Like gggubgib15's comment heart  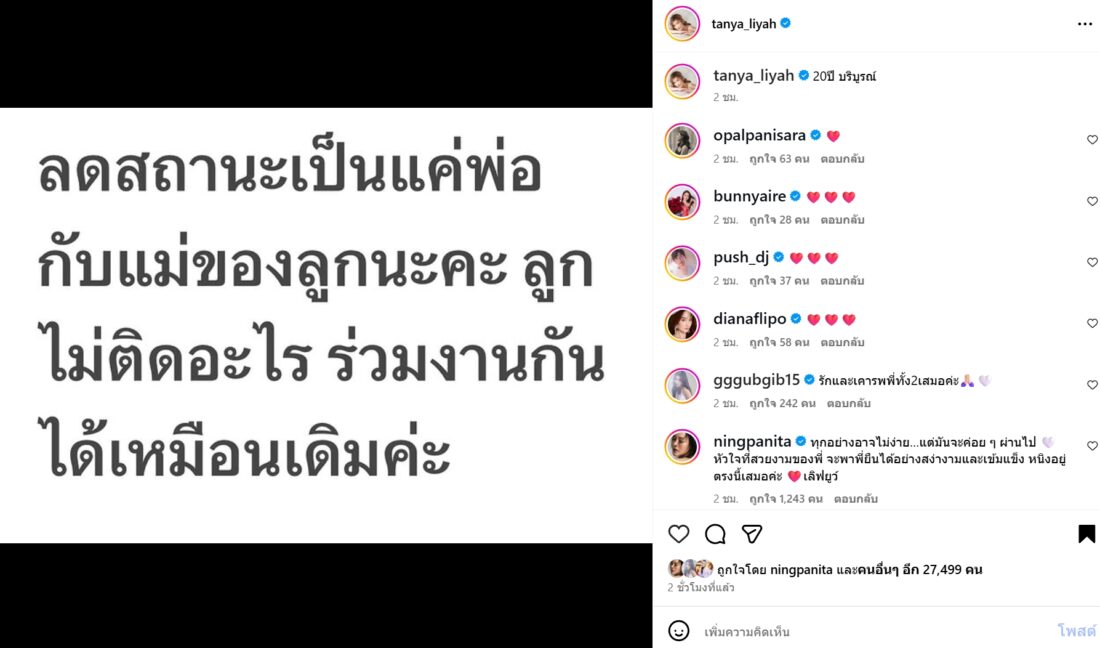coord(1092,385)
